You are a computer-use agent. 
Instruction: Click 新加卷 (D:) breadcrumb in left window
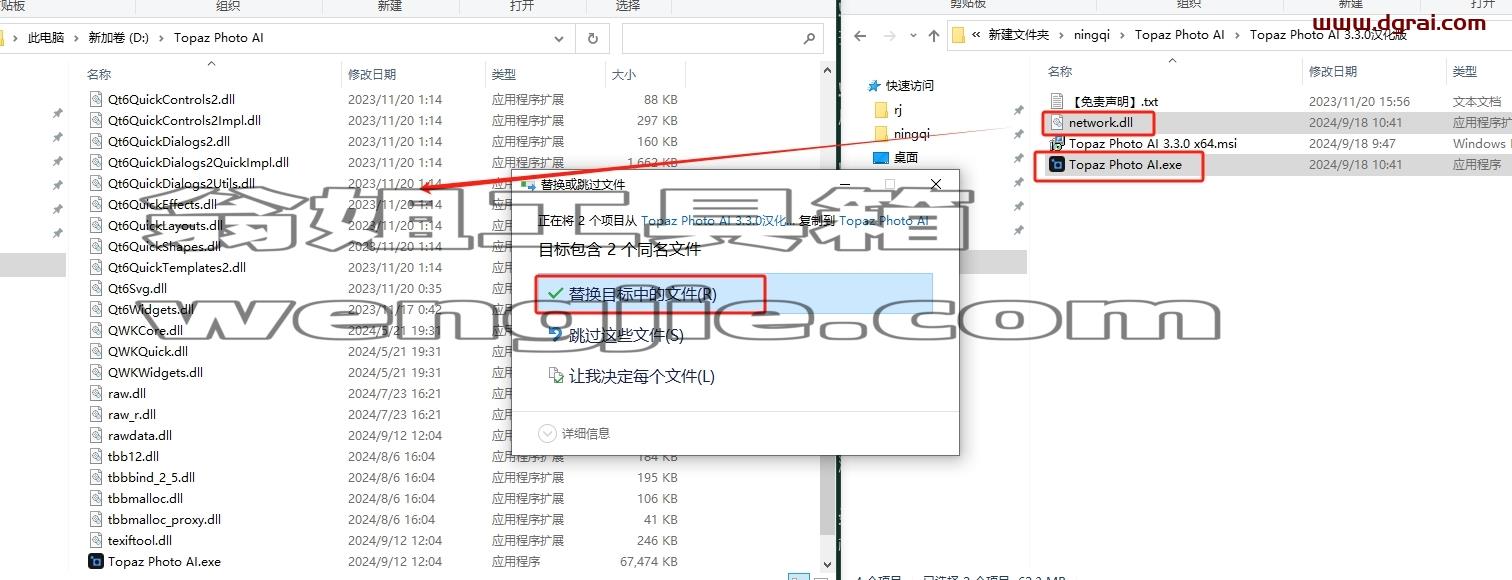click(118, 38)
